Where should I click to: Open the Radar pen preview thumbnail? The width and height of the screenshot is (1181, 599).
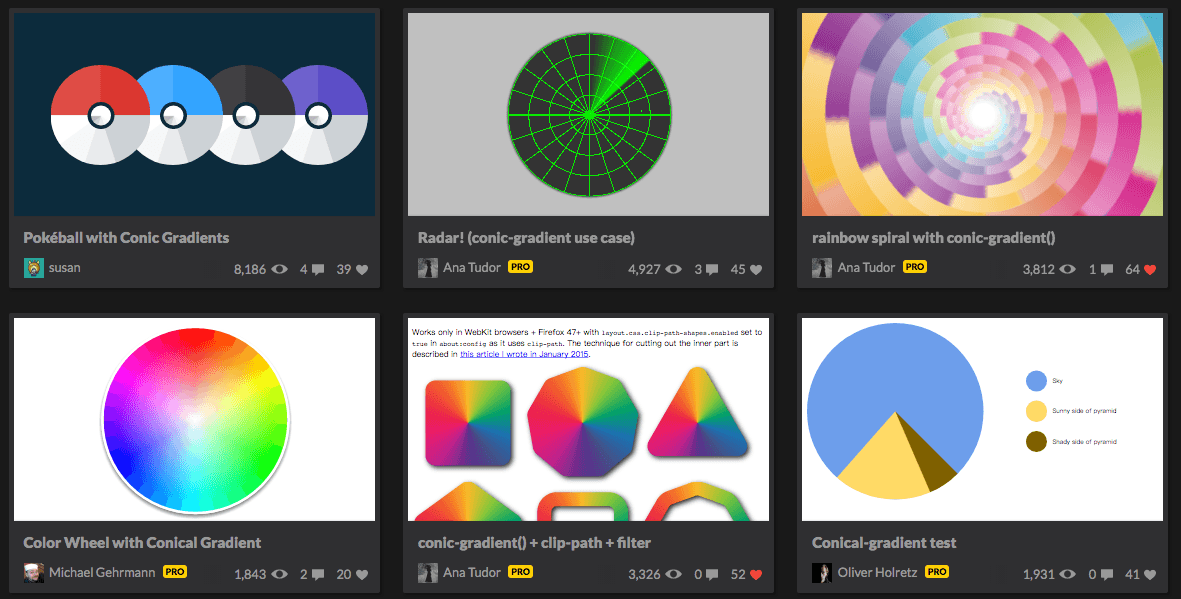(588, 115)
